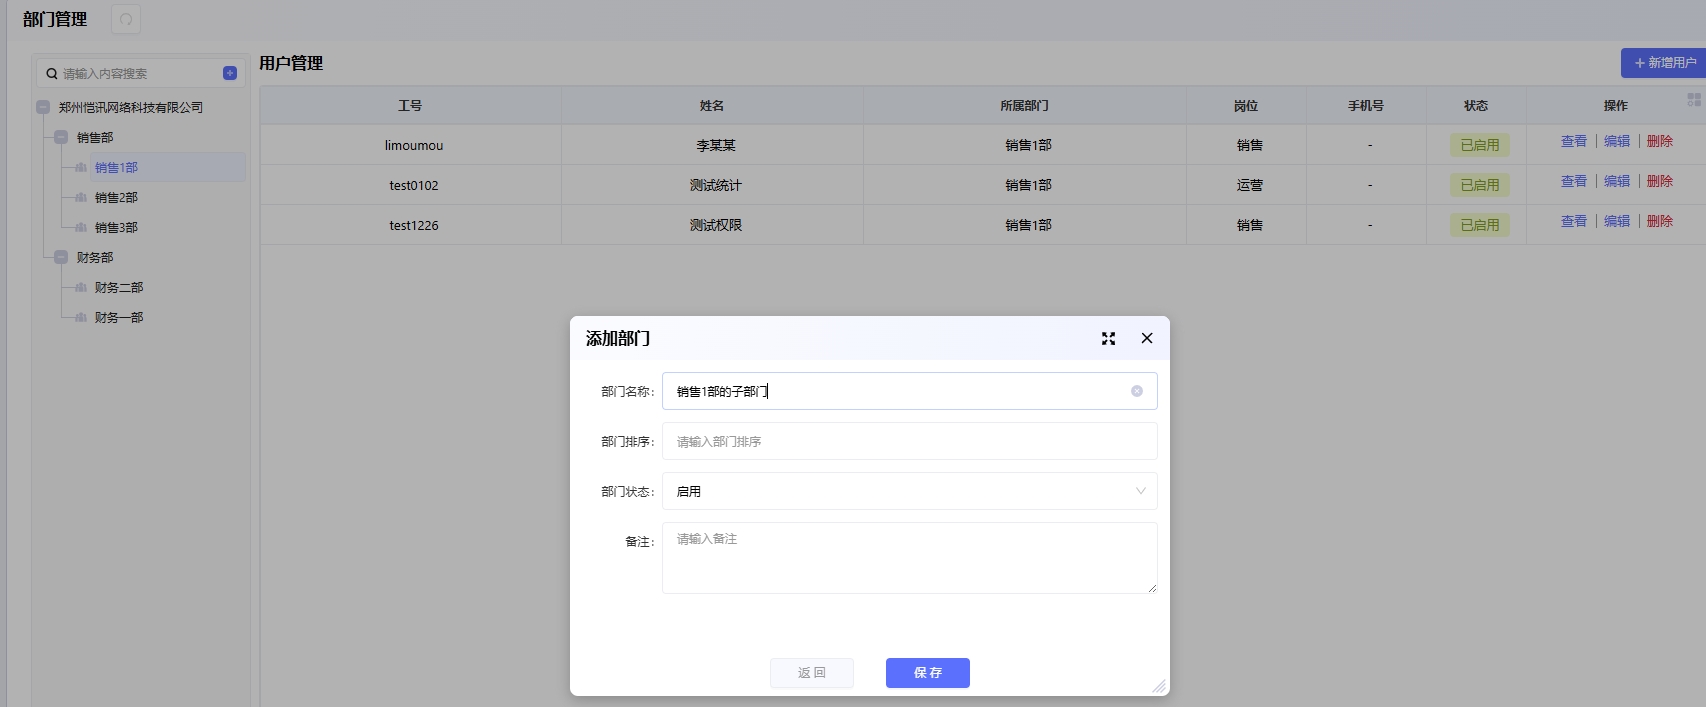Click the blue plus icon in search box
Image resolution: width=1706 pixels, height=707 pixels.
click(230, 73)
